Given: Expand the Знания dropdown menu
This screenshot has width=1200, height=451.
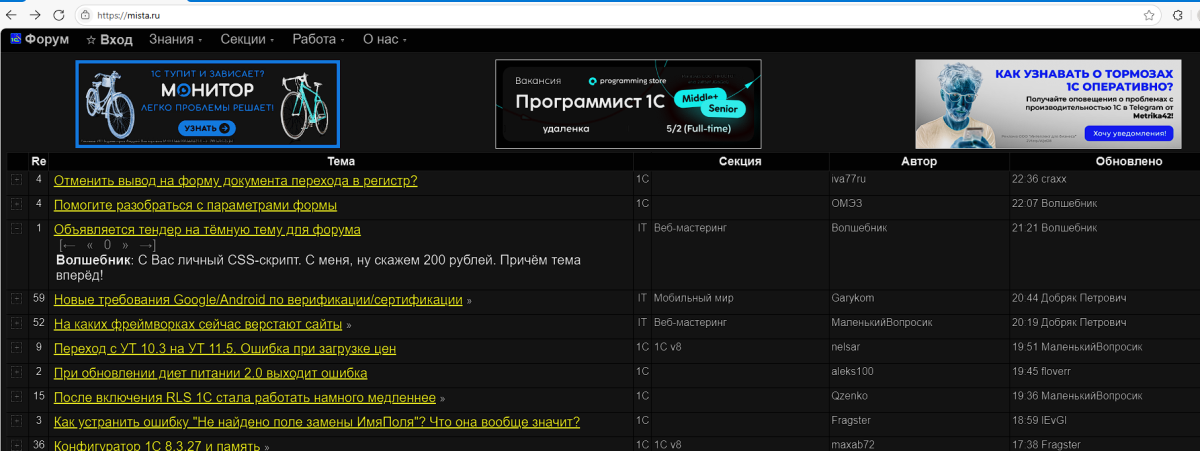Looking at the screenshot, I should pyautogui.click(x=175, y=40).
